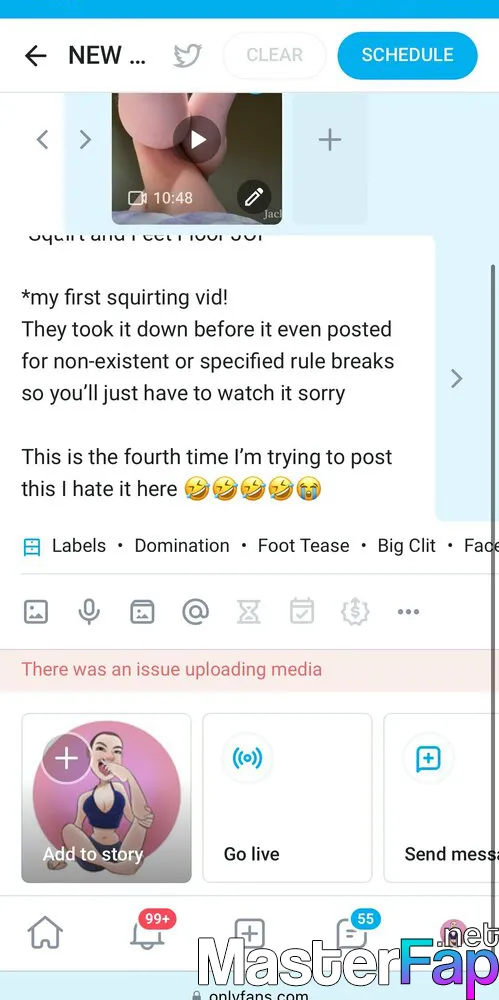499x1000 pixels.
Task: Toggle the Twitter bird share icon
Action: (x=188, y=56)
